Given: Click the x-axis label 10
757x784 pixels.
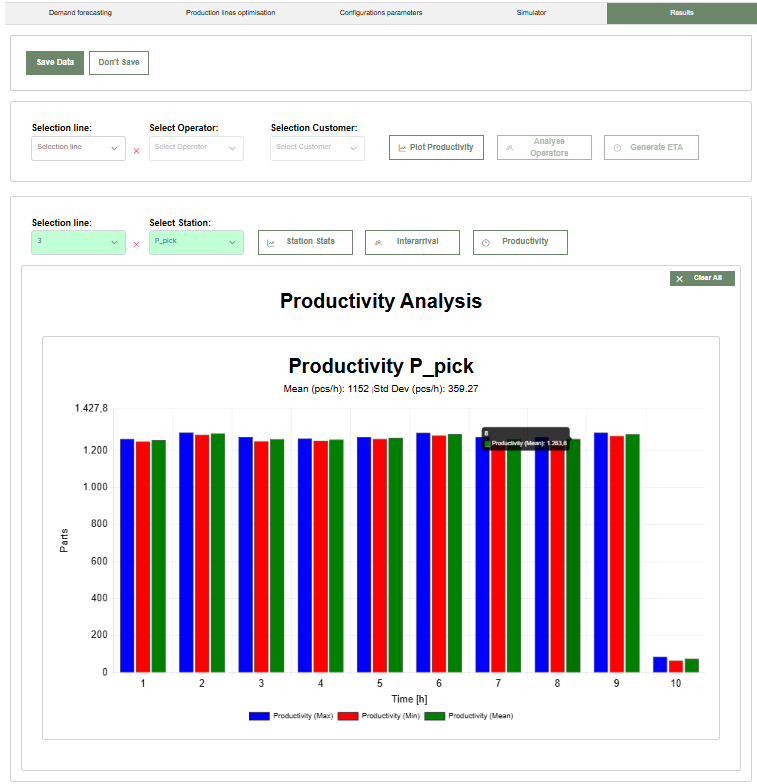Looking at the screenshot, I should point(676,684).
